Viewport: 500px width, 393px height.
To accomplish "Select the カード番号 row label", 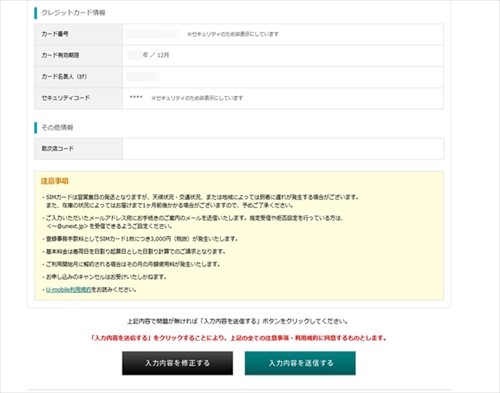I will [x=55, y=34].
